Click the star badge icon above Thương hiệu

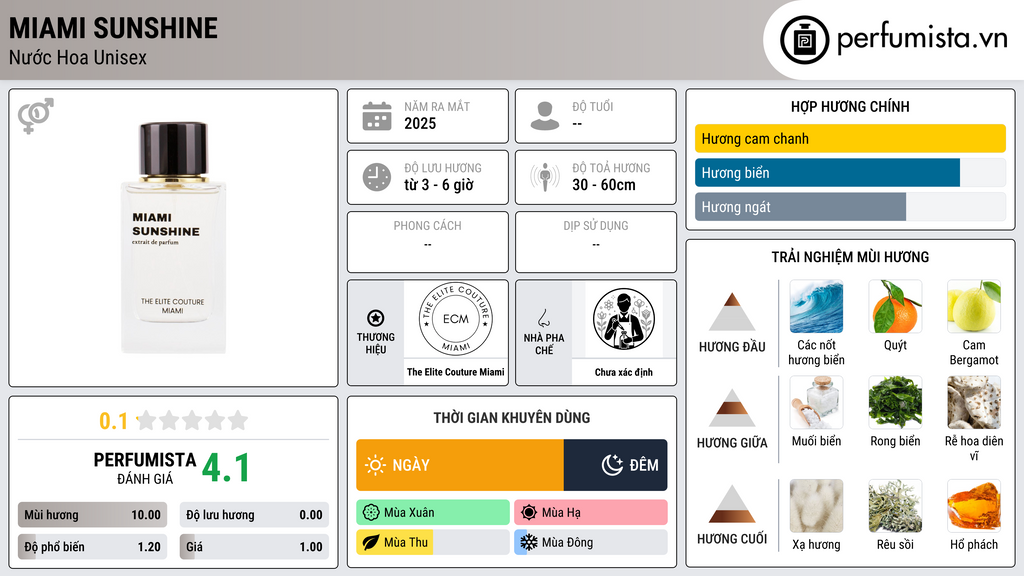[376, 318]
